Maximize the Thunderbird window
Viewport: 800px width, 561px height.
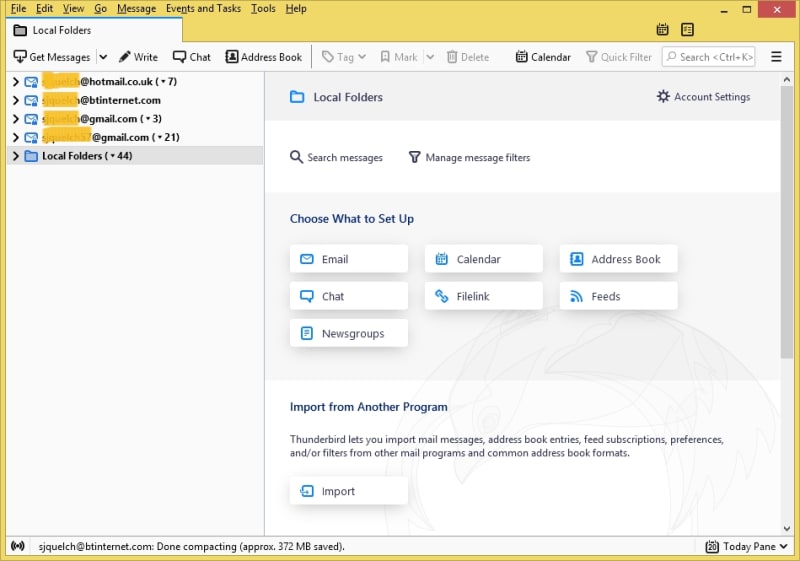746,10
